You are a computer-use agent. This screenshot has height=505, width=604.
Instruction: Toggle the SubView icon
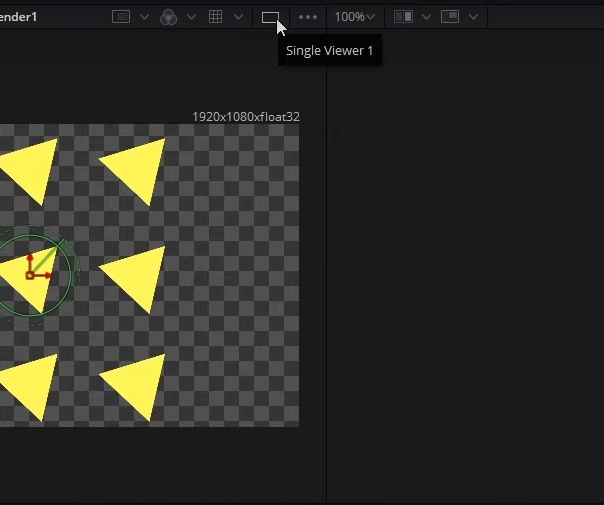(450, 17)
